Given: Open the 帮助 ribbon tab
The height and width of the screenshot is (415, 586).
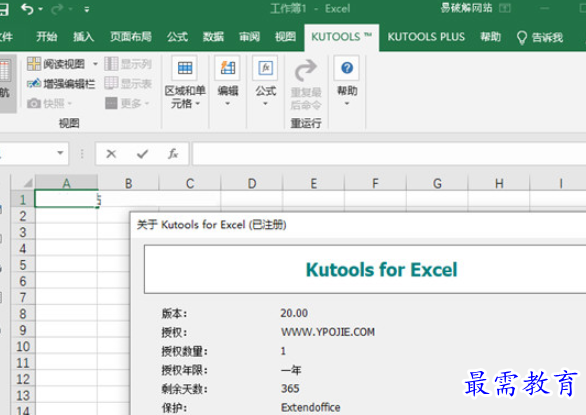Looking at the screenshot, I should [x=490, y=37].
